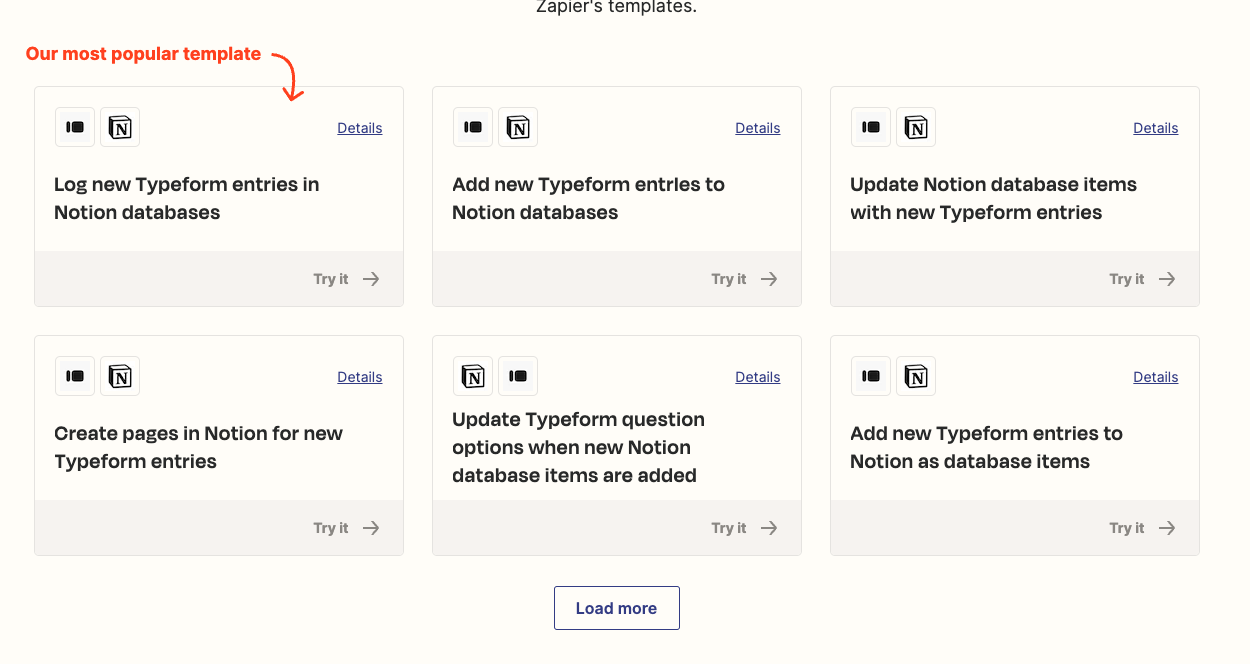Screen dimensions: 1250x664
Task: Open Details for 'Add new Typeform entries to Notion as database items'
Action: tap(1155, 376)
